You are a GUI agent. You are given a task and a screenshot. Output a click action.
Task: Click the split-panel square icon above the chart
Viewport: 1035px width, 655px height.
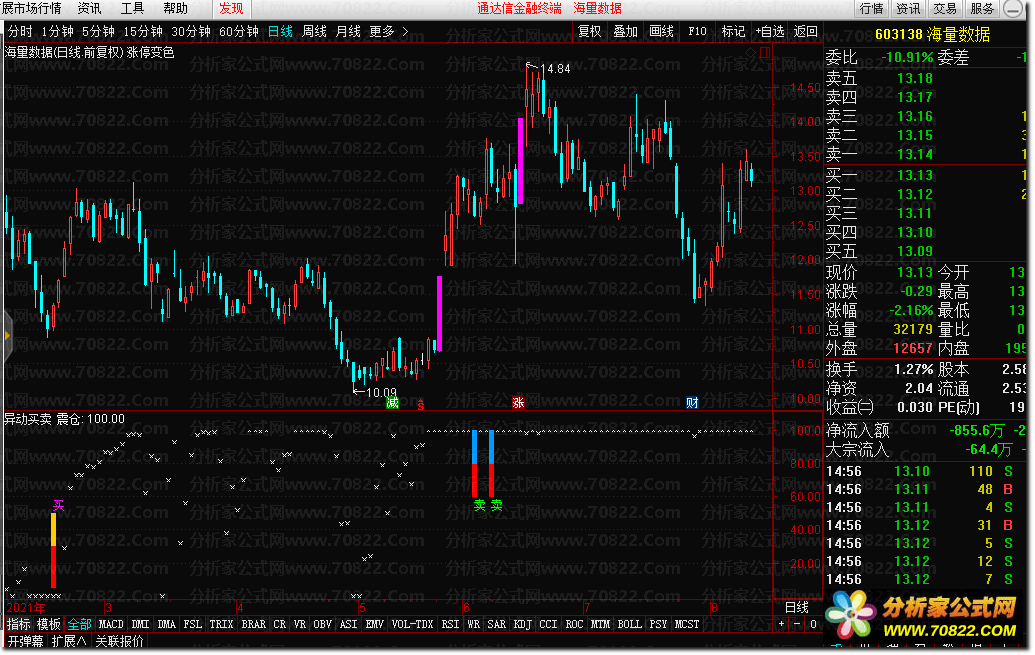click(765, 52)
